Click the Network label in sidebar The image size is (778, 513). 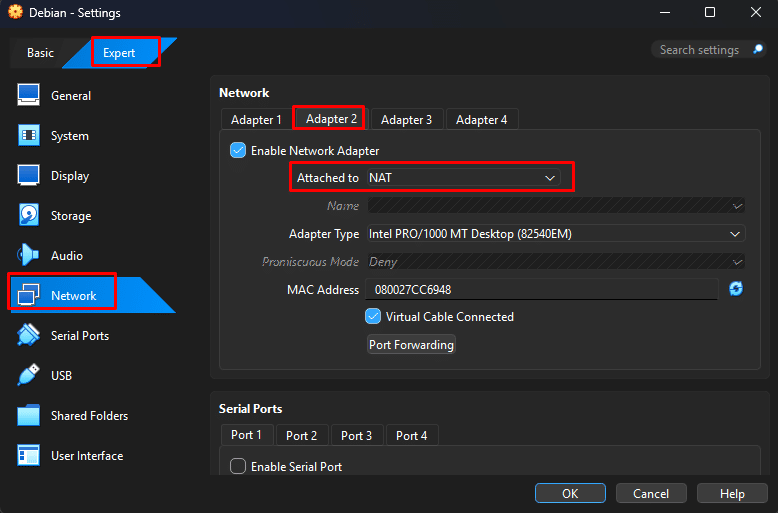pyautogui.click(x=73, y=296)
